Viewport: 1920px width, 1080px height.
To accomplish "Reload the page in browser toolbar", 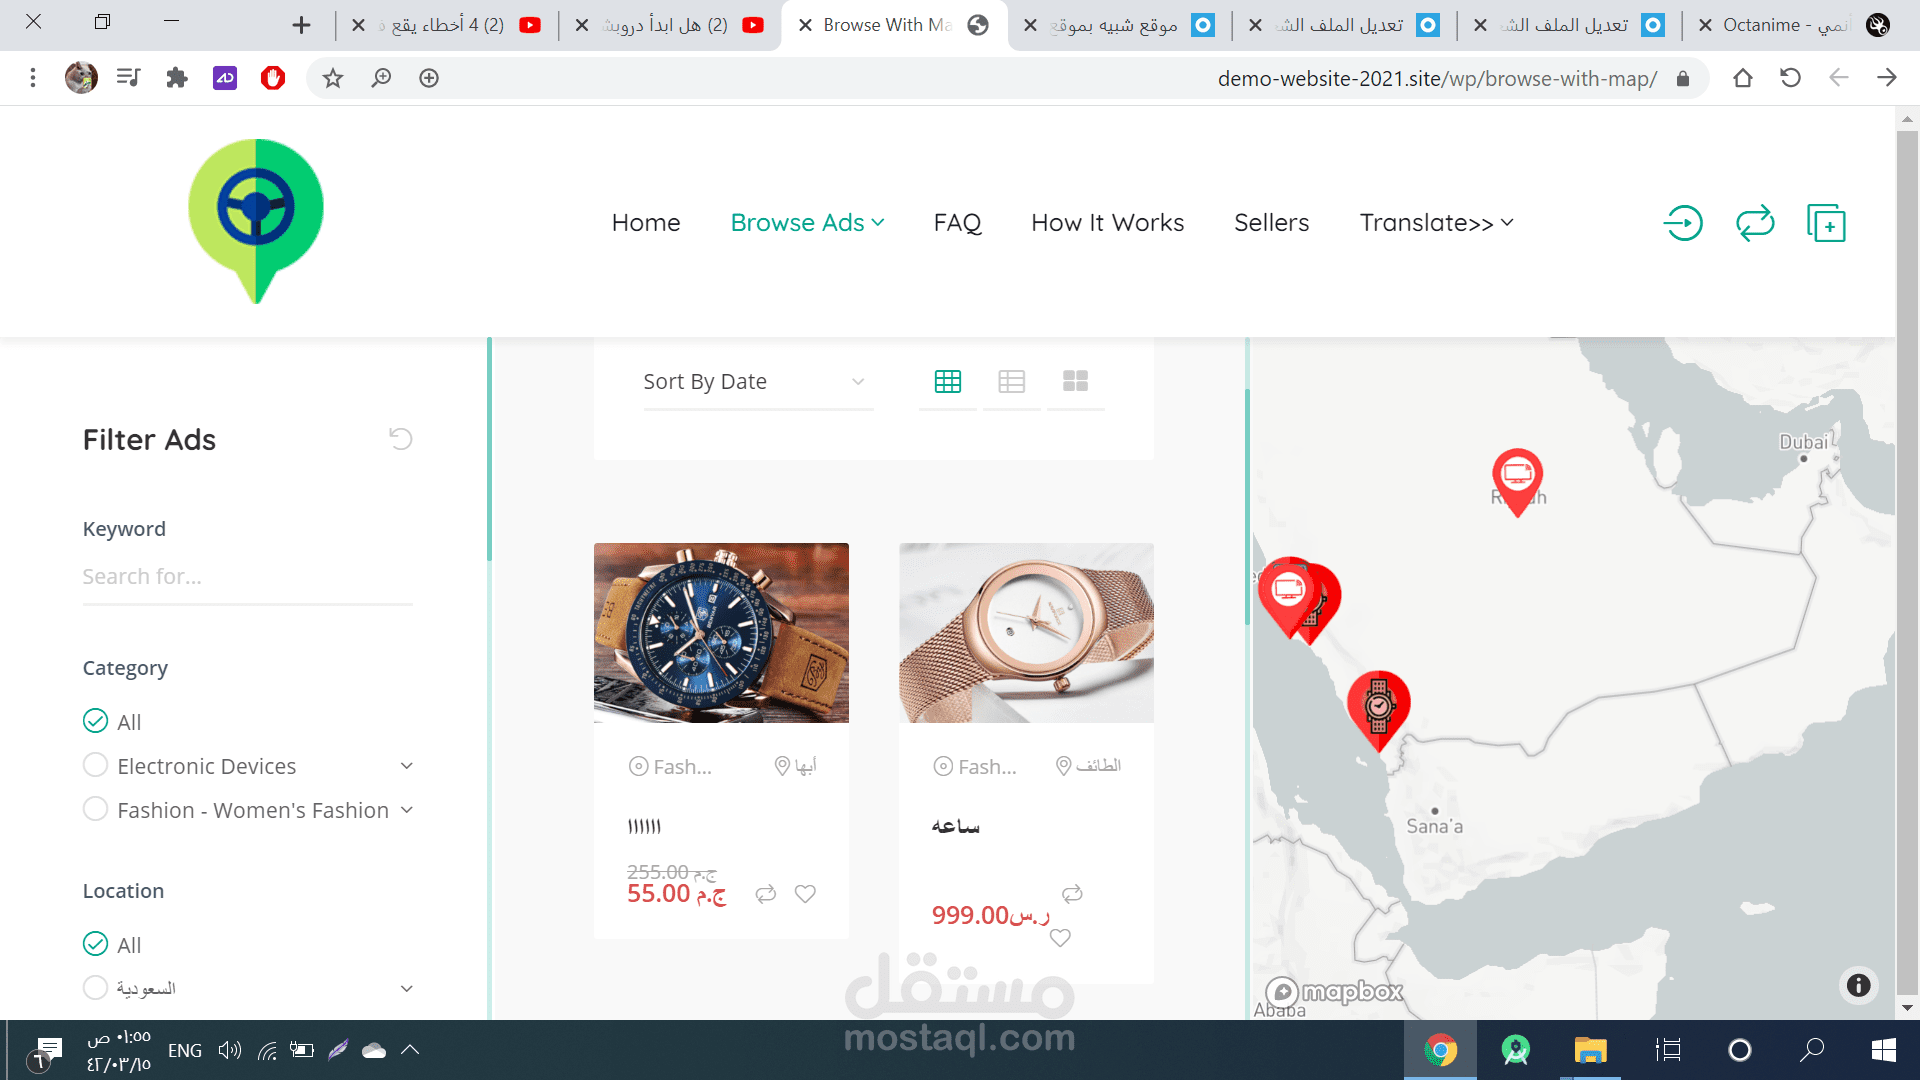I will click(x=1791, y=78).
